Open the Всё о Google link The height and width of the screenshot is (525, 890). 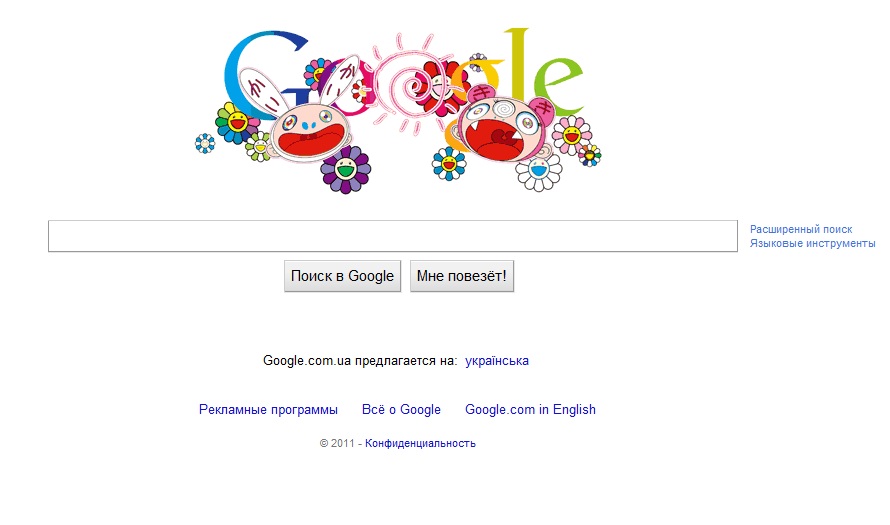tap(401, 410)
